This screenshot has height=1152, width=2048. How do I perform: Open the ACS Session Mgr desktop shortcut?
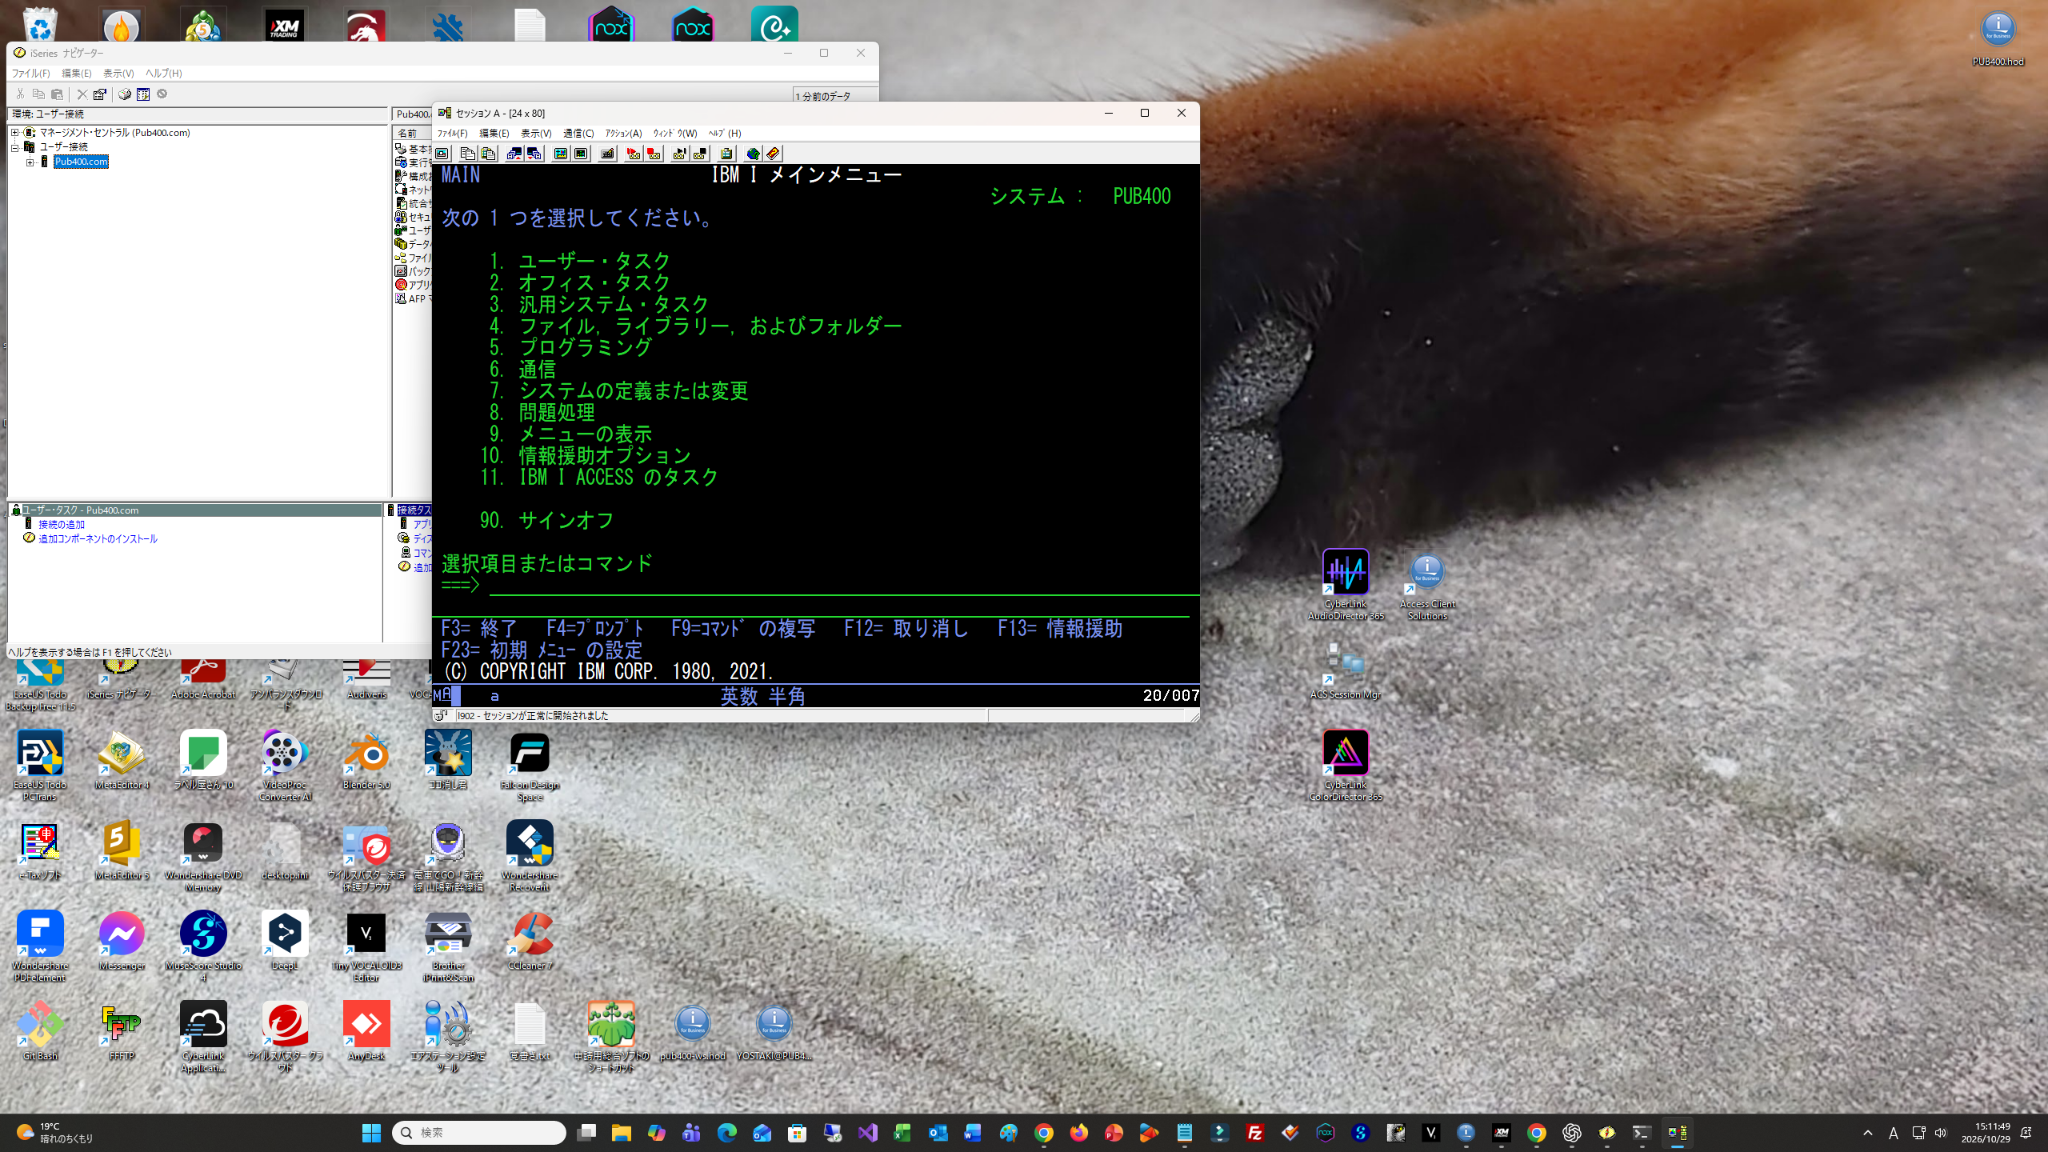(1345, 671)
